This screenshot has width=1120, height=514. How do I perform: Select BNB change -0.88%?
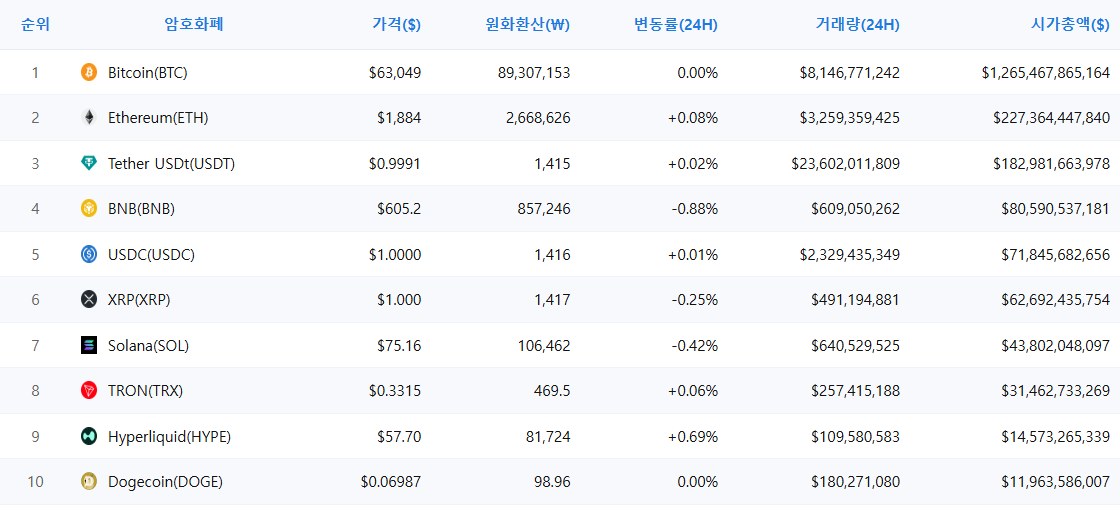pyautogui.click(x=695, y=209)
